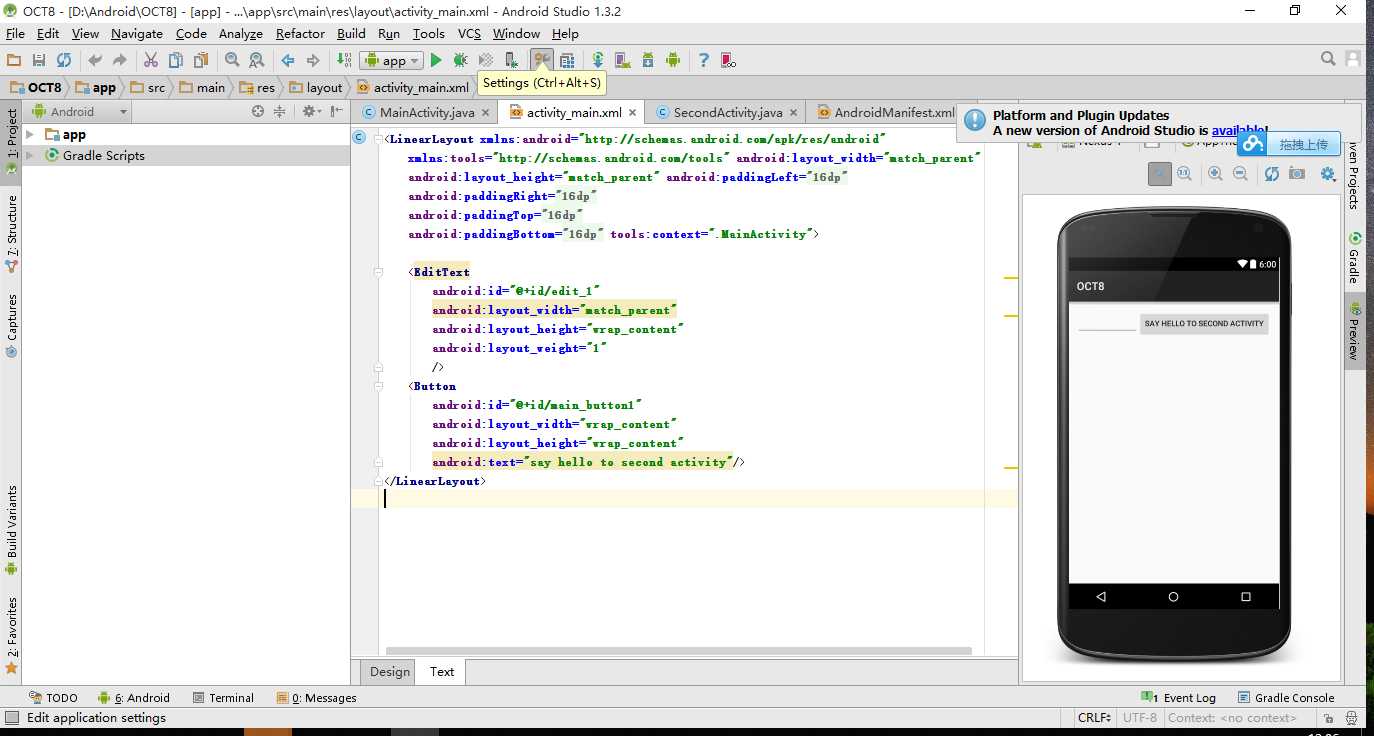Toggle Zoom to Fit in preview
This screenshot has width=1374, height=736.
[1160, 174]
